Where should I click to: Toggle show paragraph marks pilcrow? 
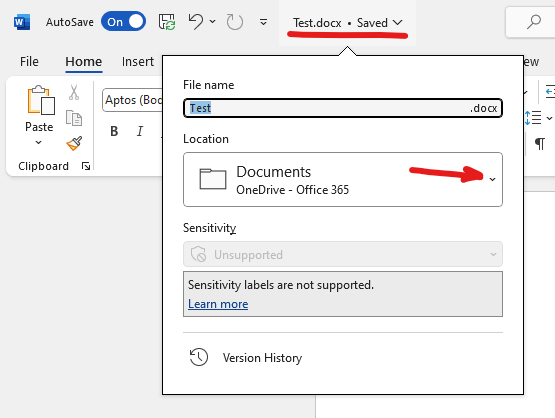click(540, 144)
